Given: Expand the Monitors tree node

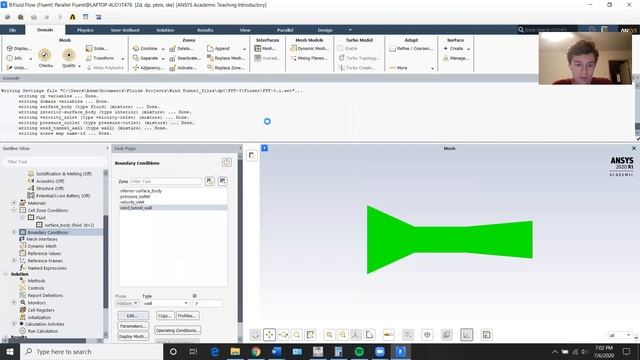Looking at the screenshot, I should (x=14, y=302).
